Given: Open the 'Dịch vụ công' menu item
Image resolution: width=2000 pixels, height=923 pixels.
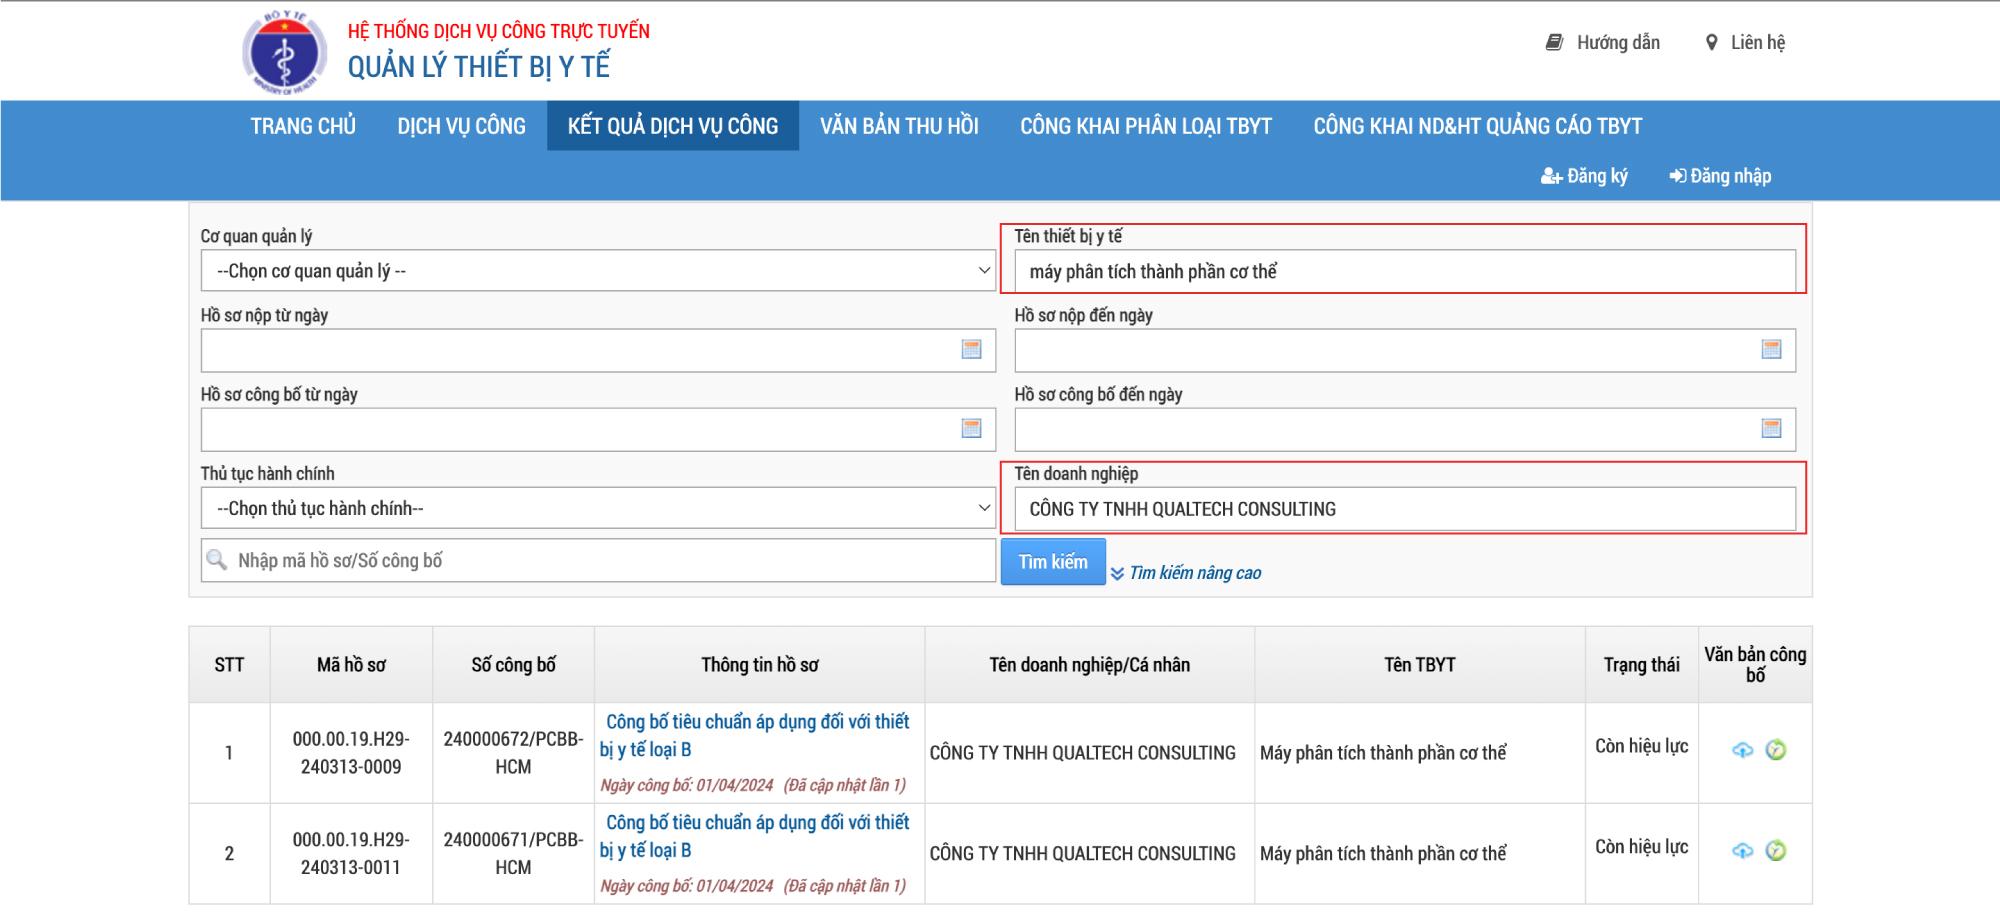Looking at the screenshot, I should pyautogui.click(x=461, y=126).
